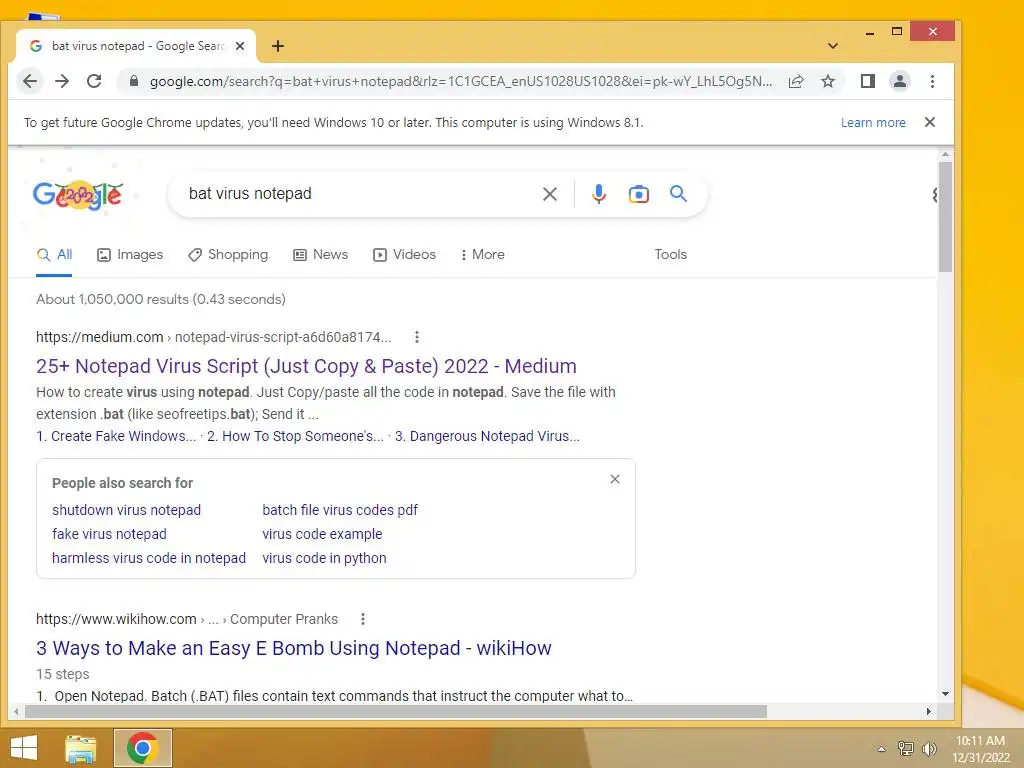This screenshot has width=1024, height=768.
Task: Click the address bar URL
Action: pos(460,81)
